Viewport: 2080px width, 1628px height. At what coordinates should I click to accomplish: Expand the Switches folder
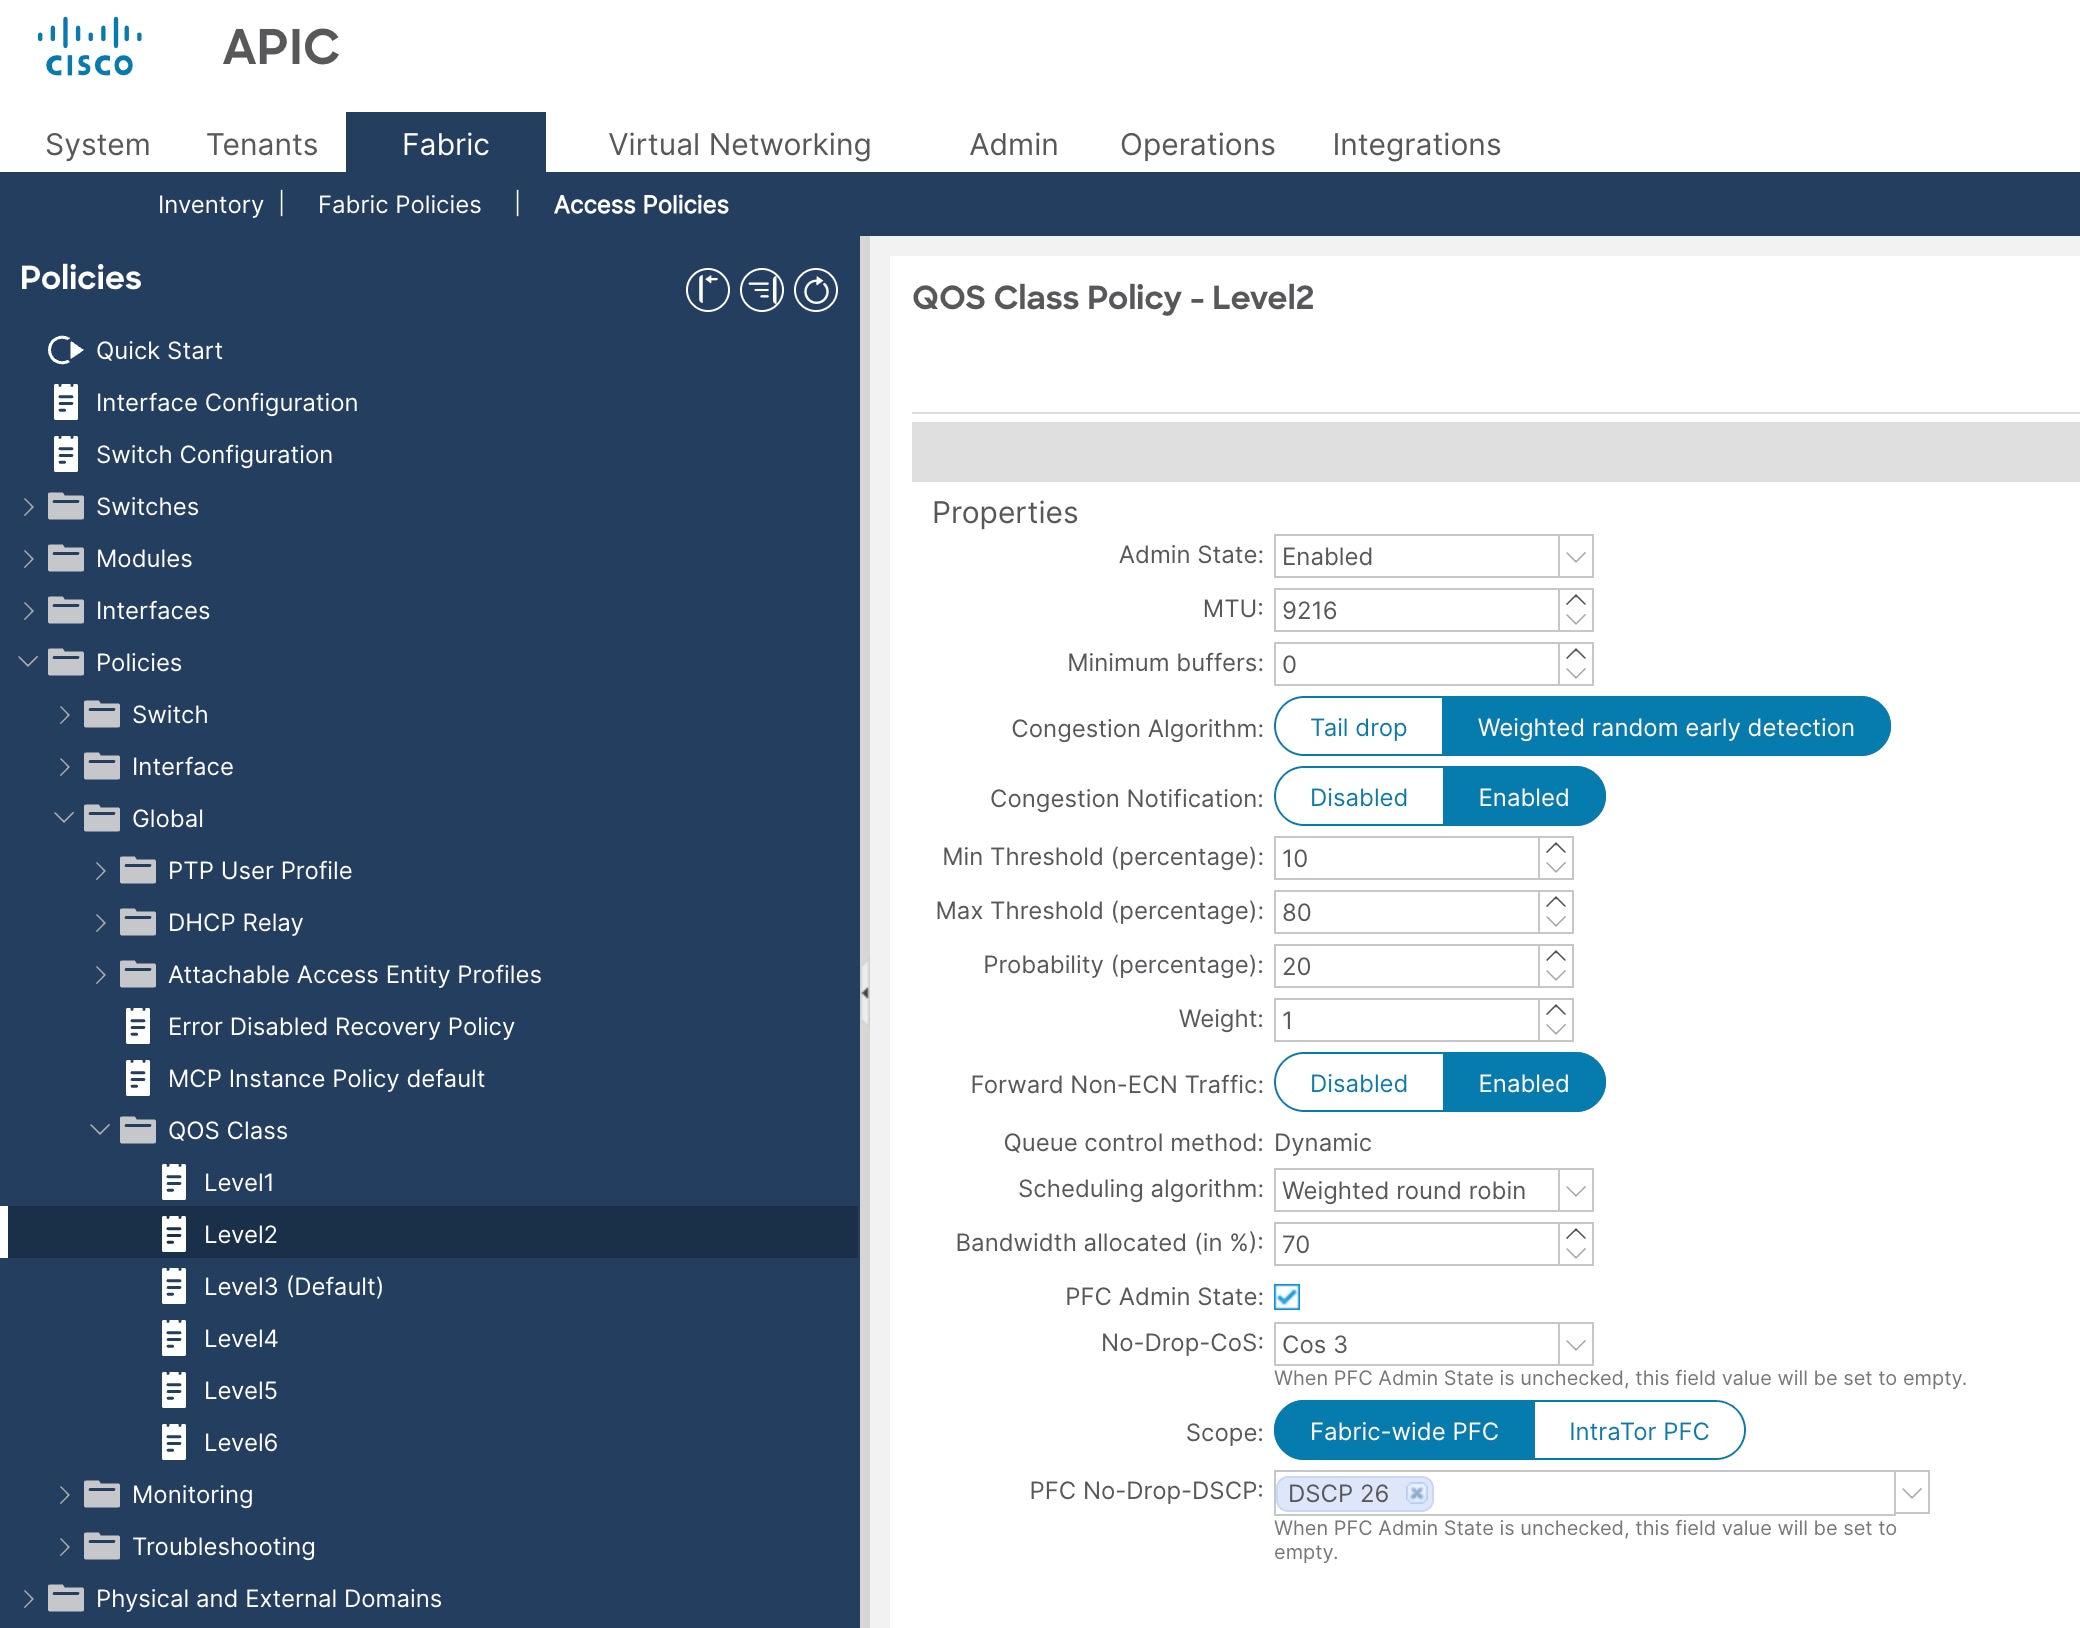click(x=27, y=506)
